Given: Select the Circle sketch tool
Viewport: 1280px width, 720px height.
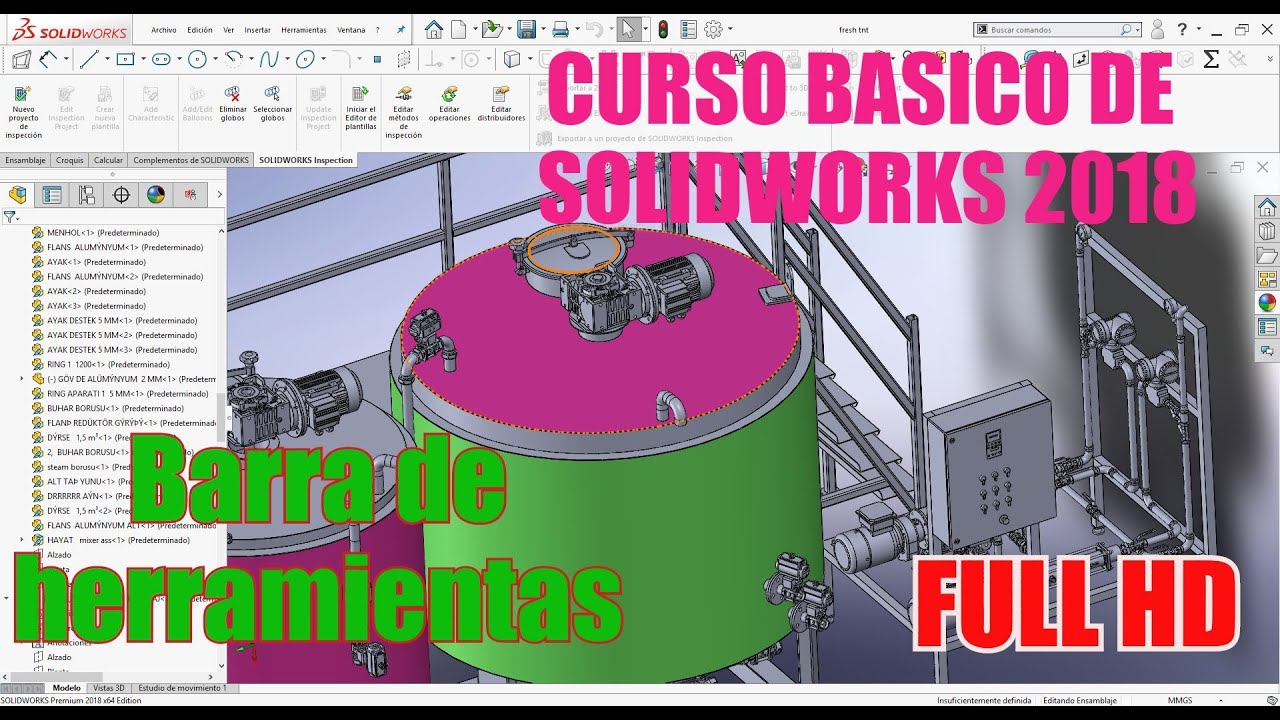Looking at the screenshot, I should pyautogui.click(x=197, y=59).
